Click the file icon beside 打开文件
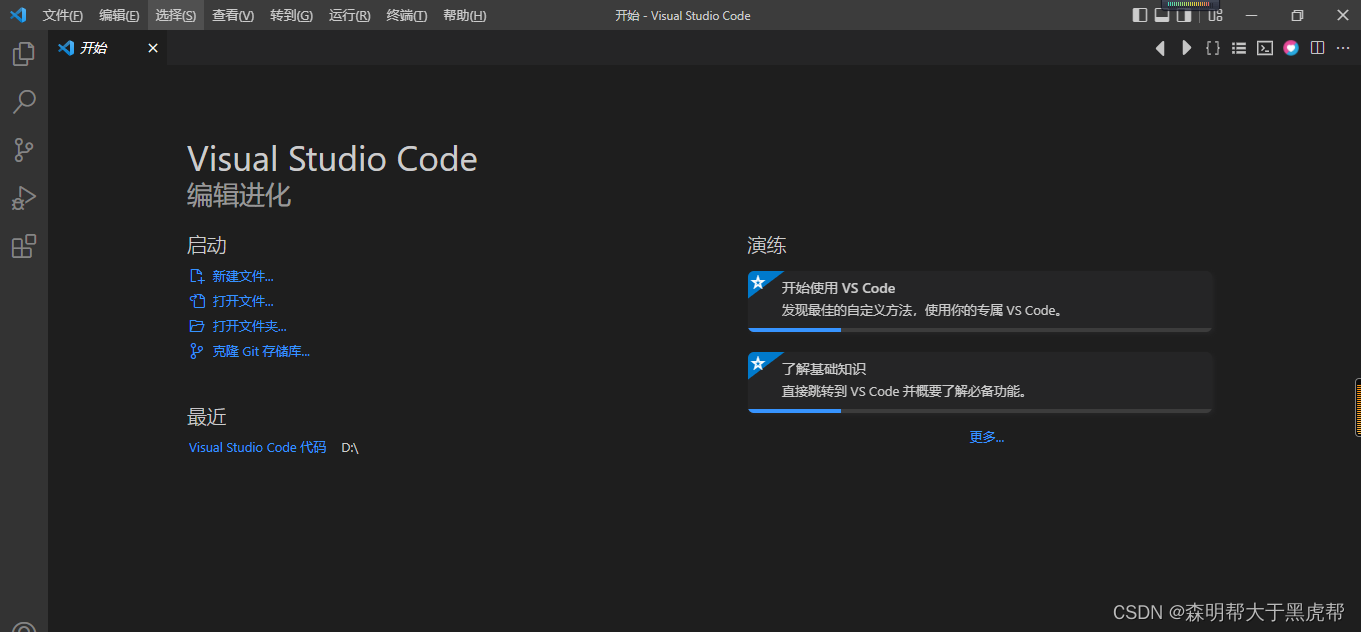This screenshot has width=1361, height=632. [197, 301]
